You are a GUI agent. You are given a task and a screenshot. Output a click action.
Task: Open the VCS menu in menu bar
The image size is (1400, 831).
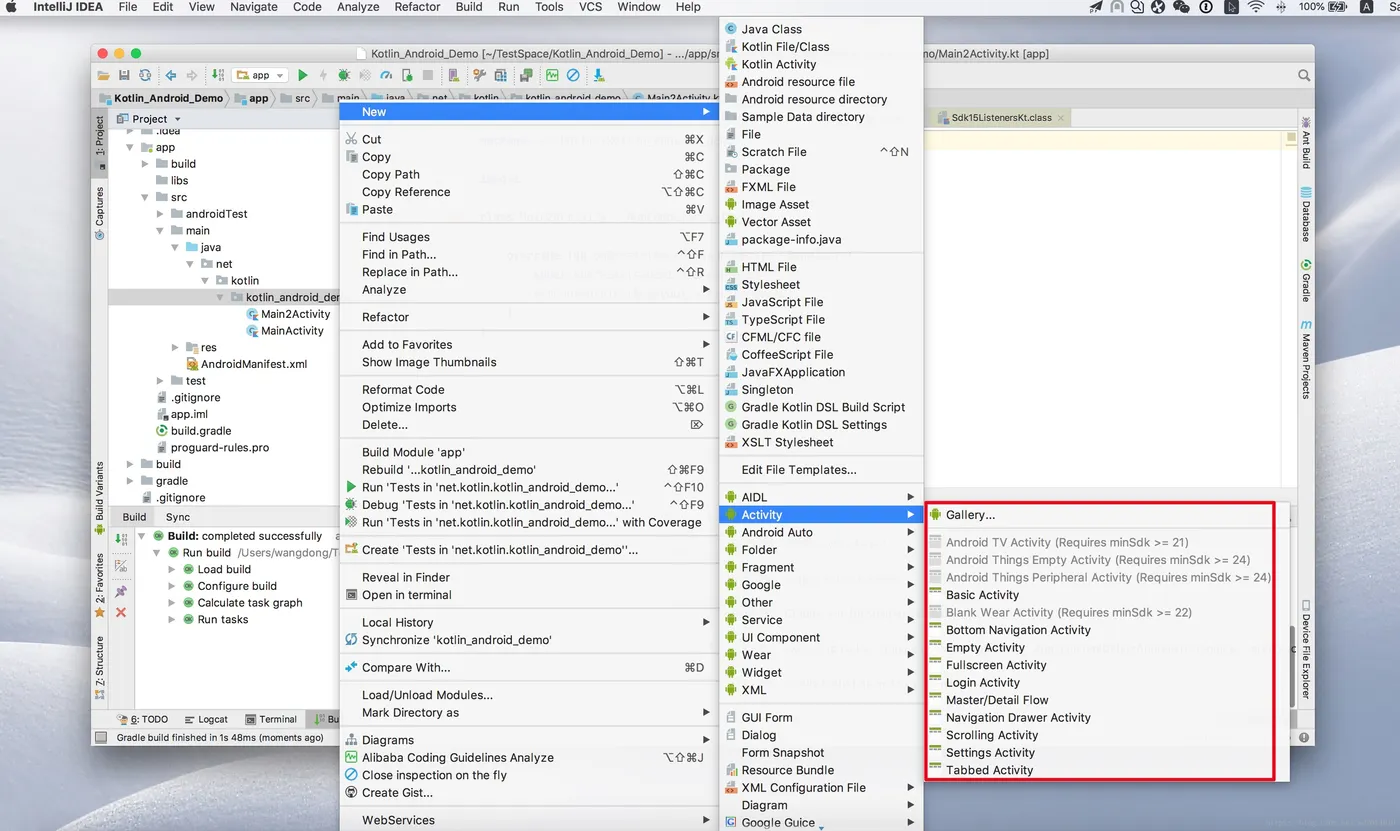(x=590, y=7)
